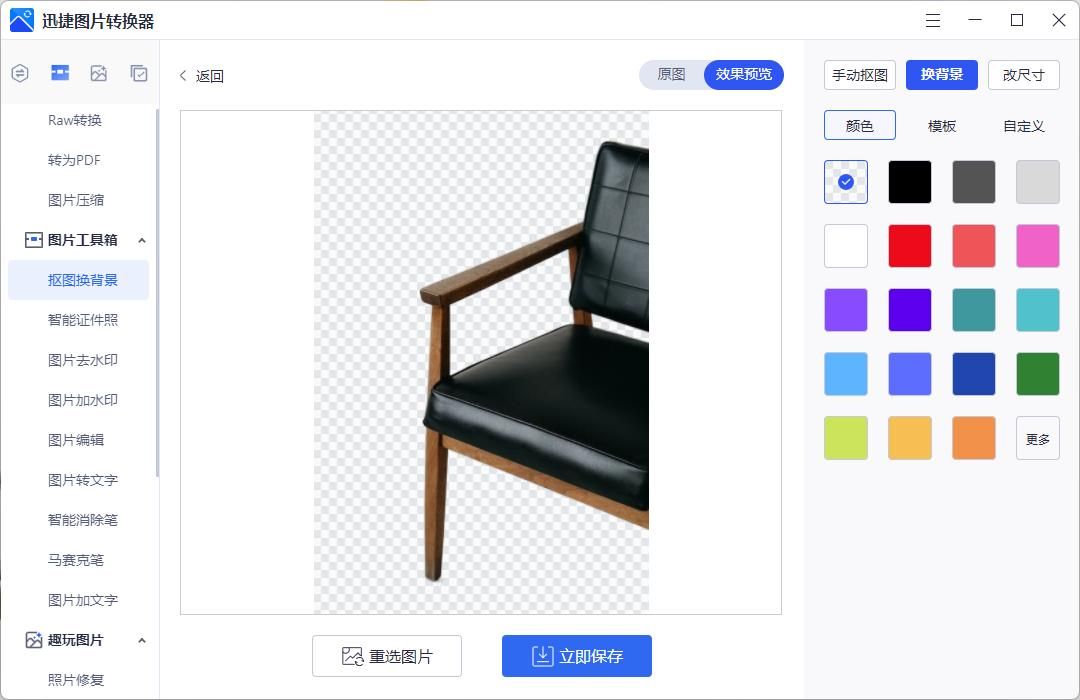Click the chair cutout preview image
Screen dimensions: 1080x700
[481, 362]
